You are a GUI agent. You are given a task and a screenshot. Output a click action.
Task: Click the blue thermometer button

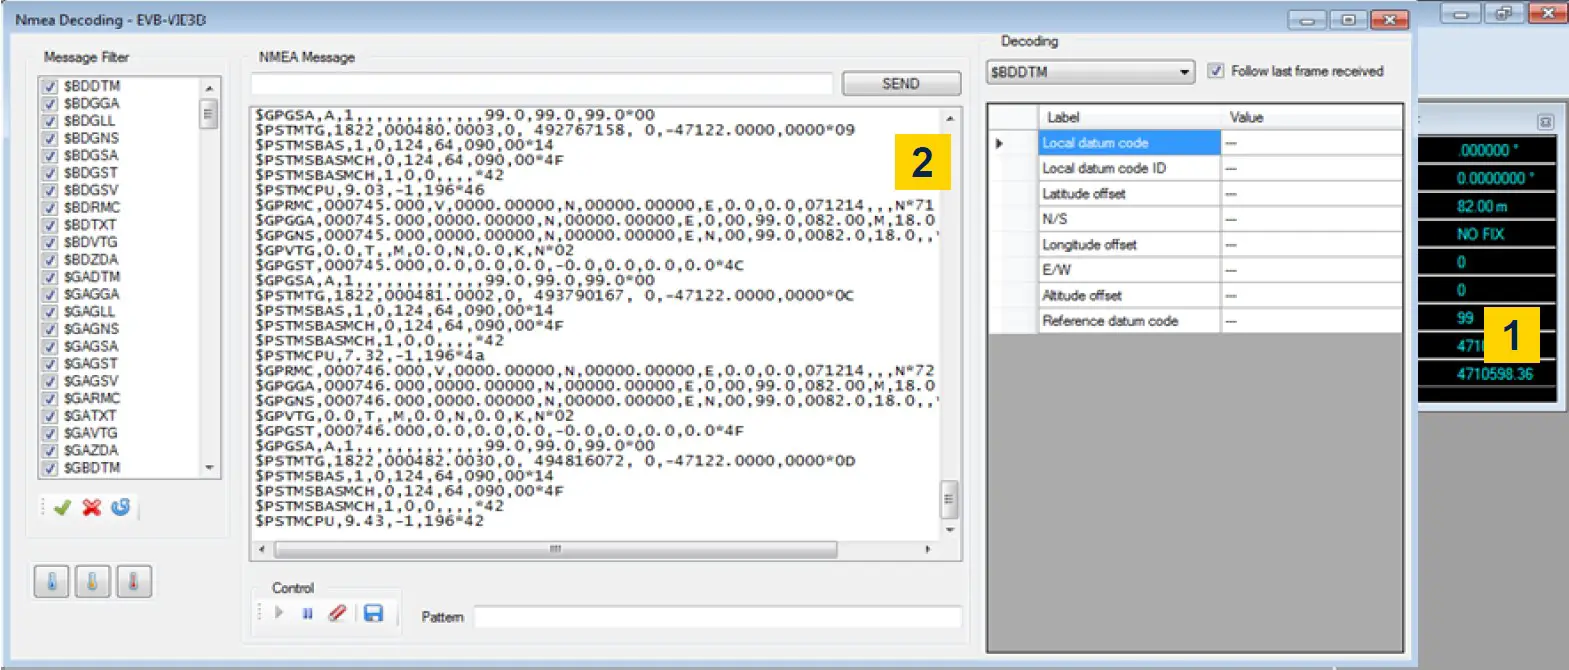point(52,581)
